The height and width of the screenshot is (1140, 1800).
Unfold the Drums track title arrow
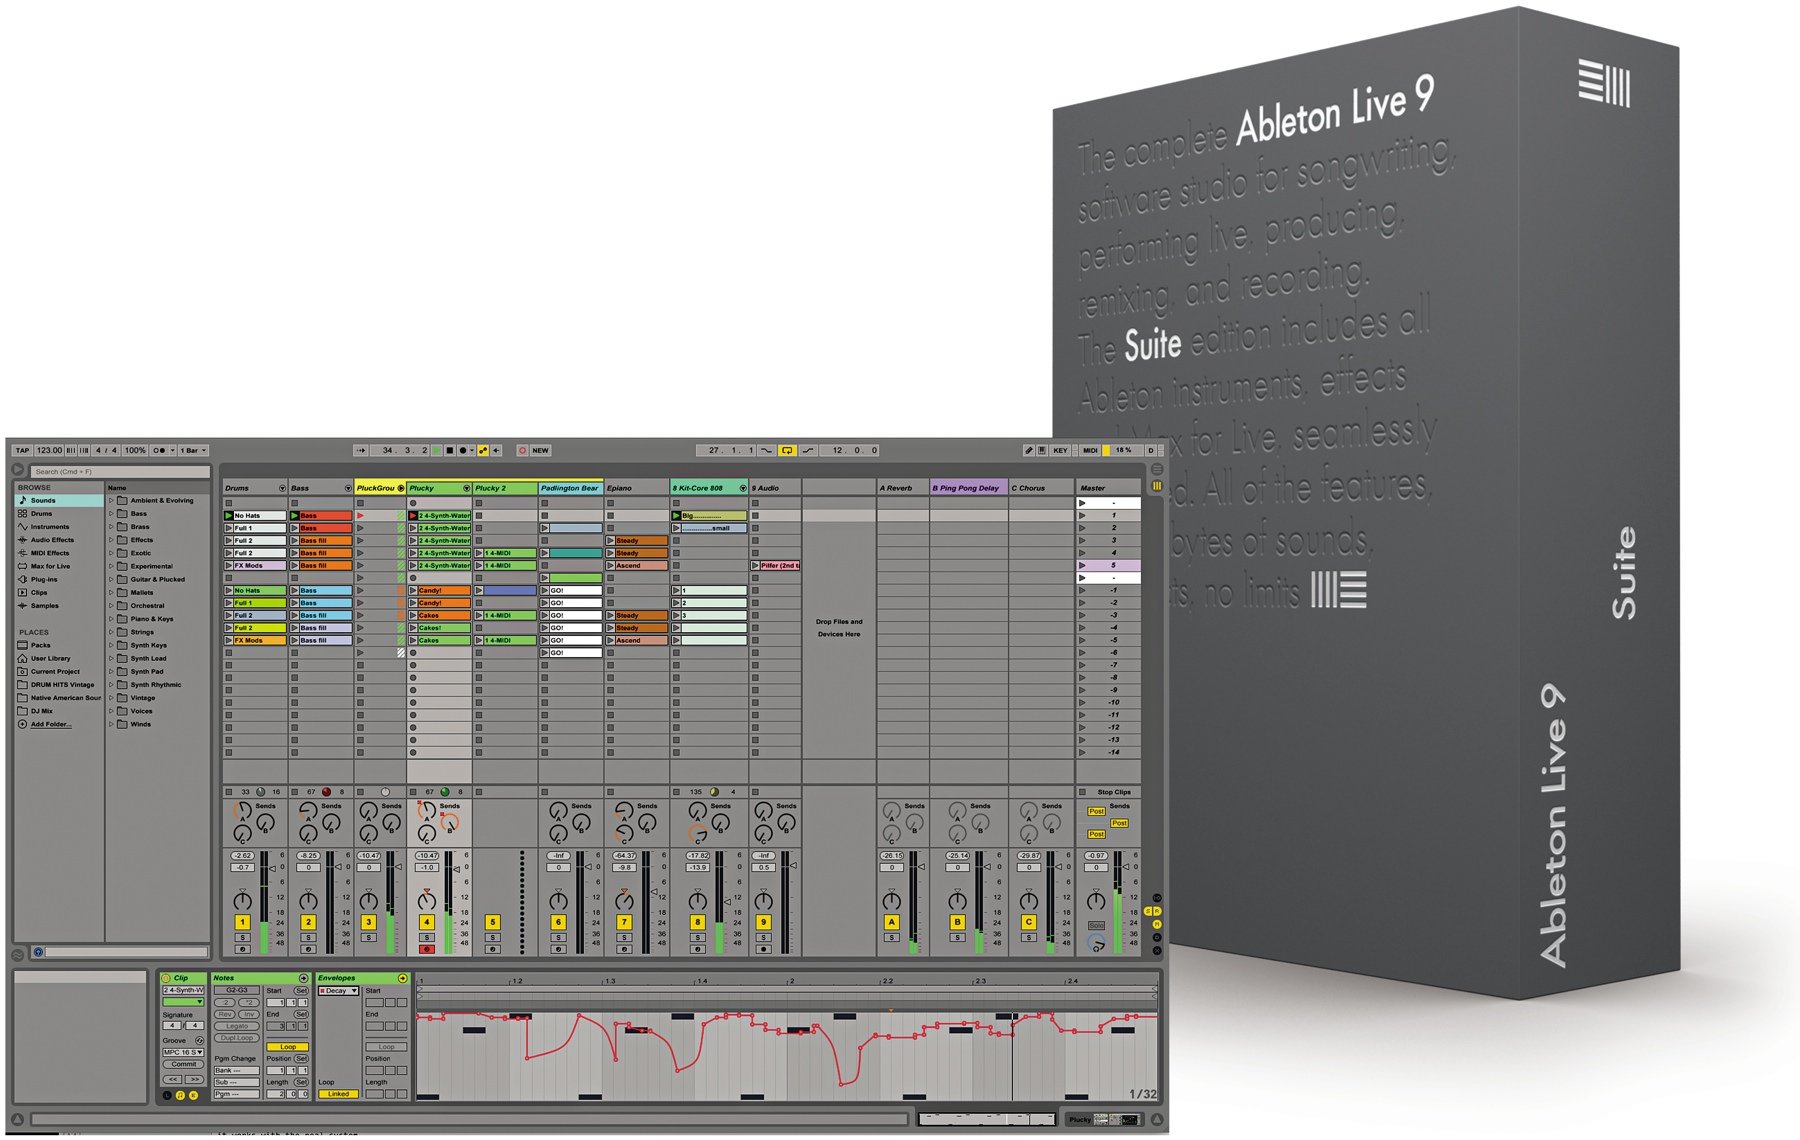coord(282,488)
